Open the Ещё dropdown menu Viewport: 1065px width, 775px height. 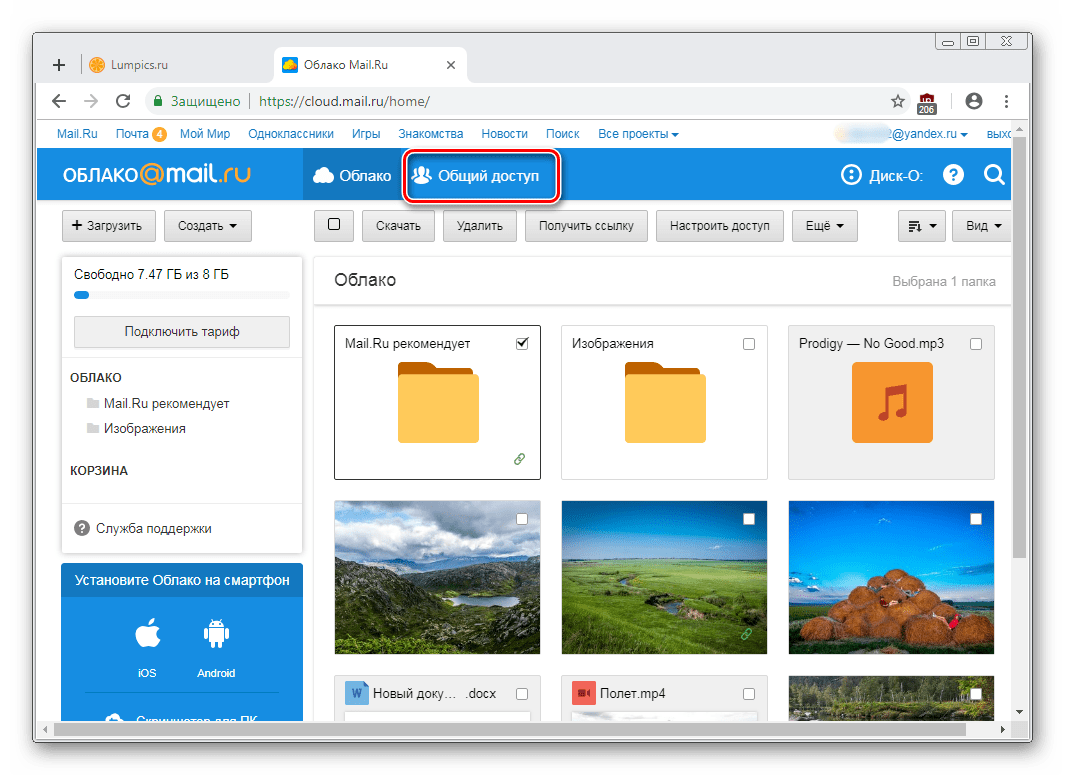pyautogui.click(x=824, y=226)
